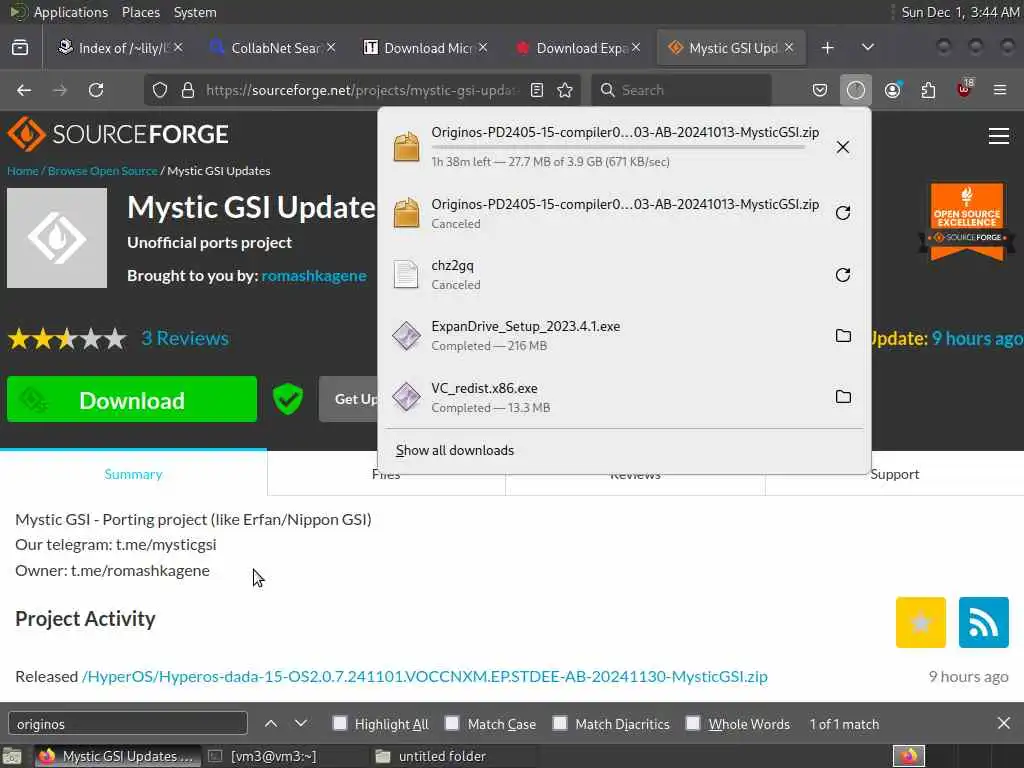Reload the current page
The image size is (1024, 768).
(x=96, y=90)
